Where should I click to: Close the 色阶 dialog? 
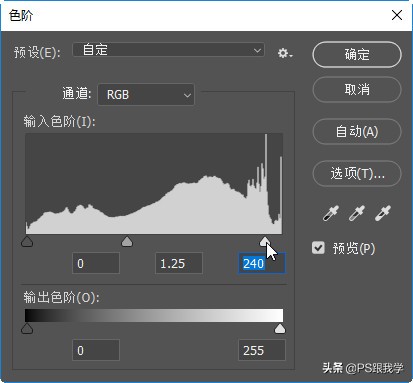[x=397, y=15]
